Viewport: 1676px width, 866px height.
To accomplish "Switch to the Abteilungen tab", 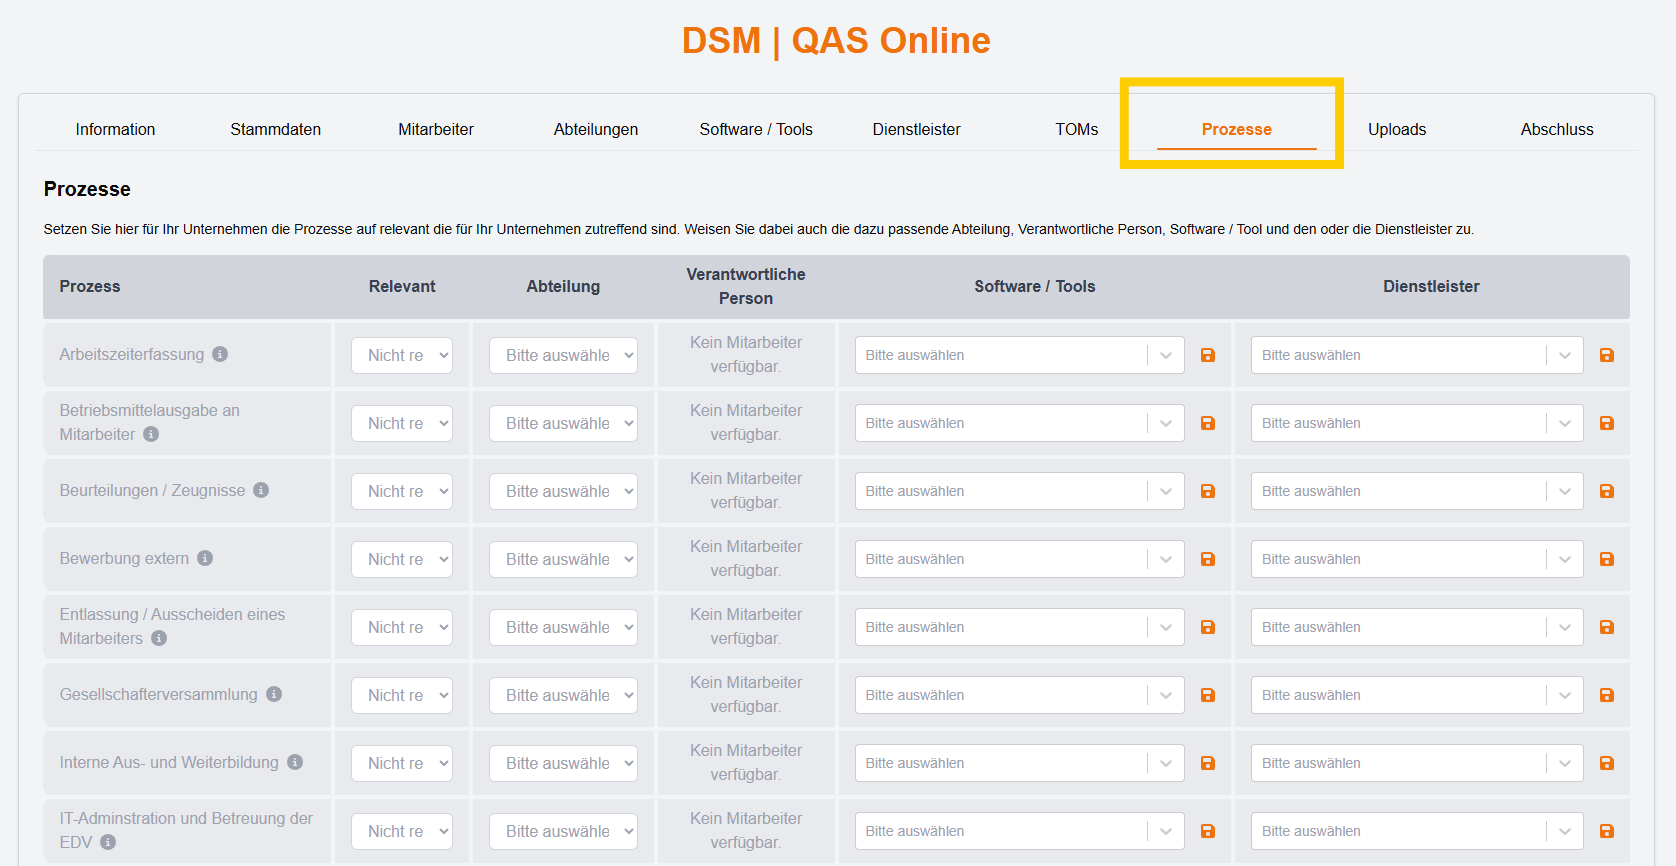I will coord(596,129).
